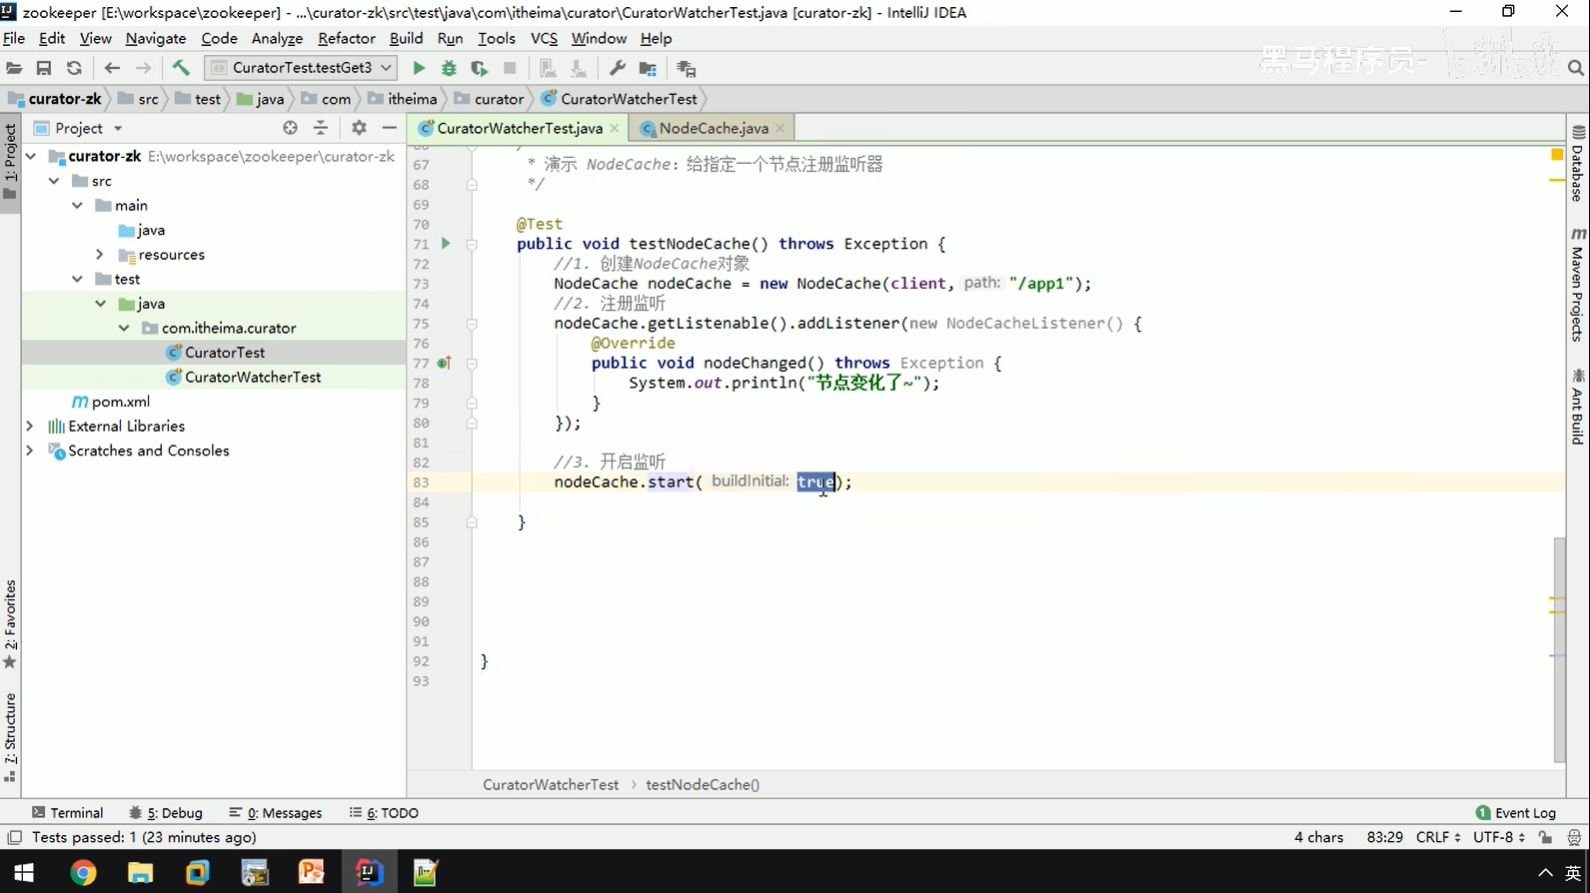The image size is (1590, 893).
Task: Start debugging with the bug icon
Action: (449, 68)
